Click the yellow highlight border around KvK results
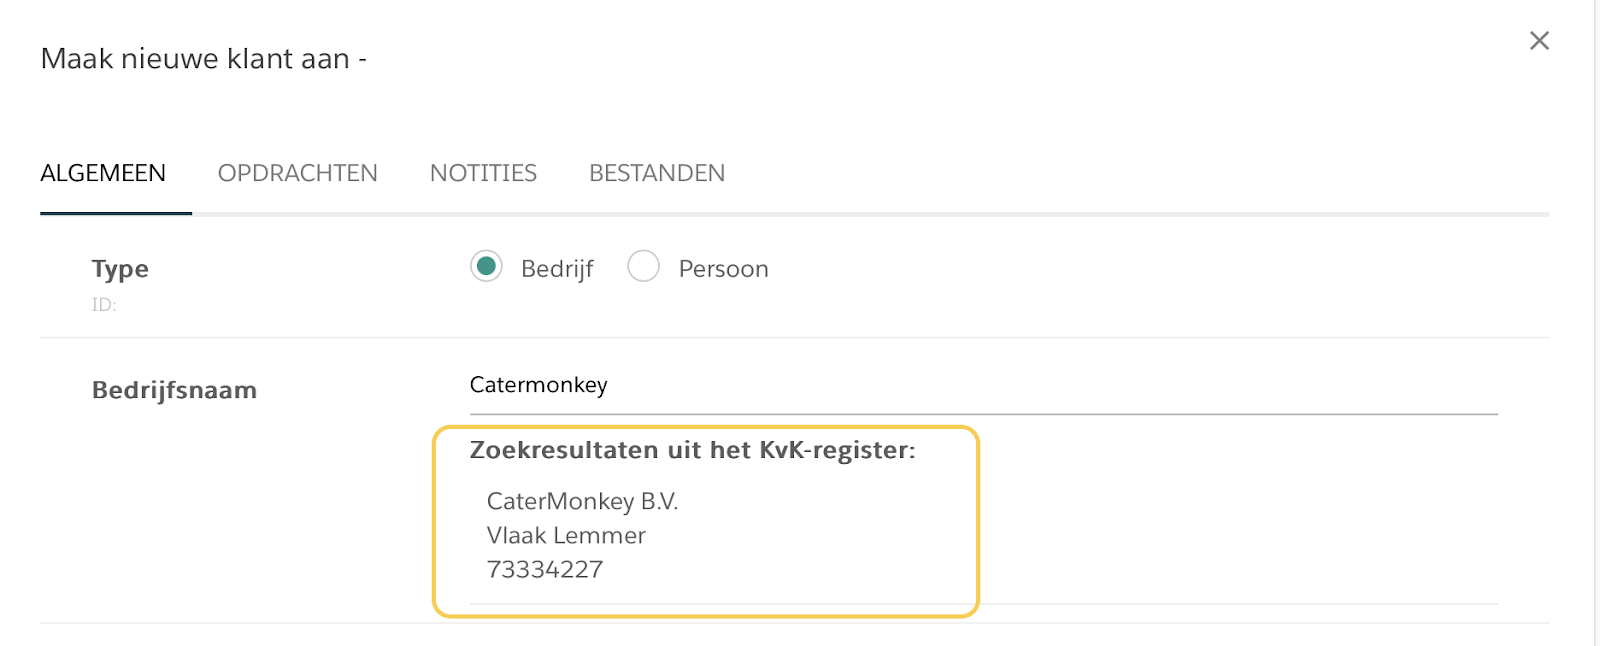The image size is (1600, 646). click(977, 520)
